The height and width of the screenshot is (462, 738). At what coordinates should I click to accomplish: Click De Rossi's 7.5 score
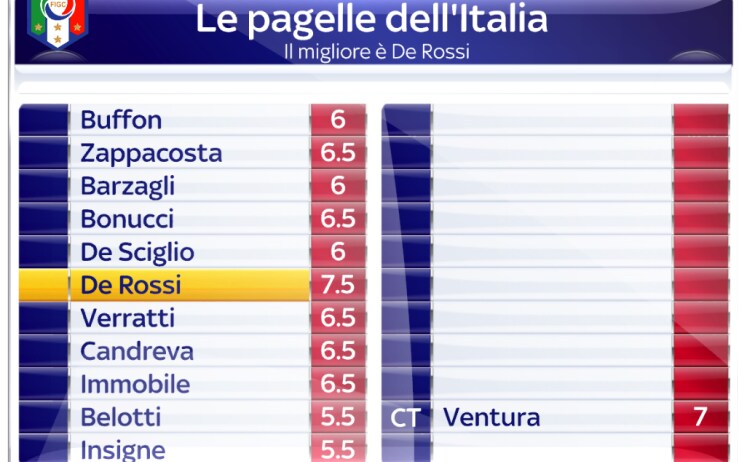(338, 285)
